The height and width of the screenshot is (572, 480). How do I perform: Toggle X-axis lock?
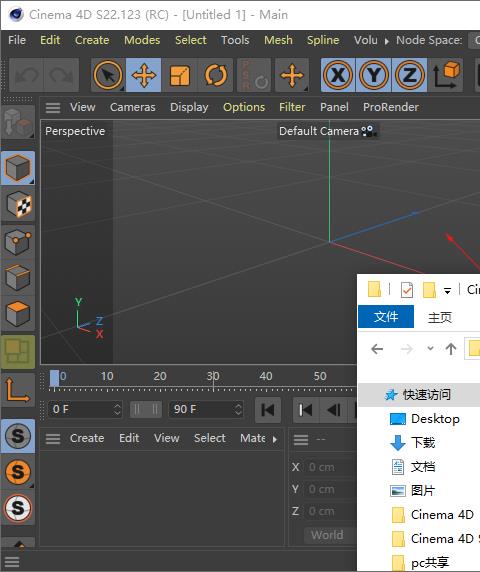(338, 76)
